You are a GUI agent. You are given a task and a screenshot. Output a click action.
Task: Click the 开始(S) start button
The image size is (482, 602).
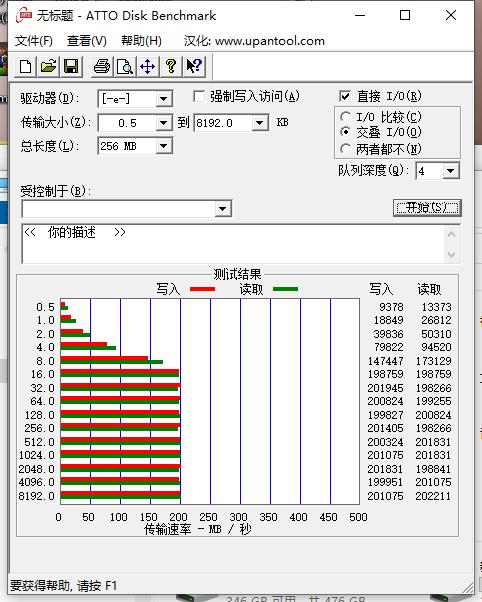(x=427, y=208)
